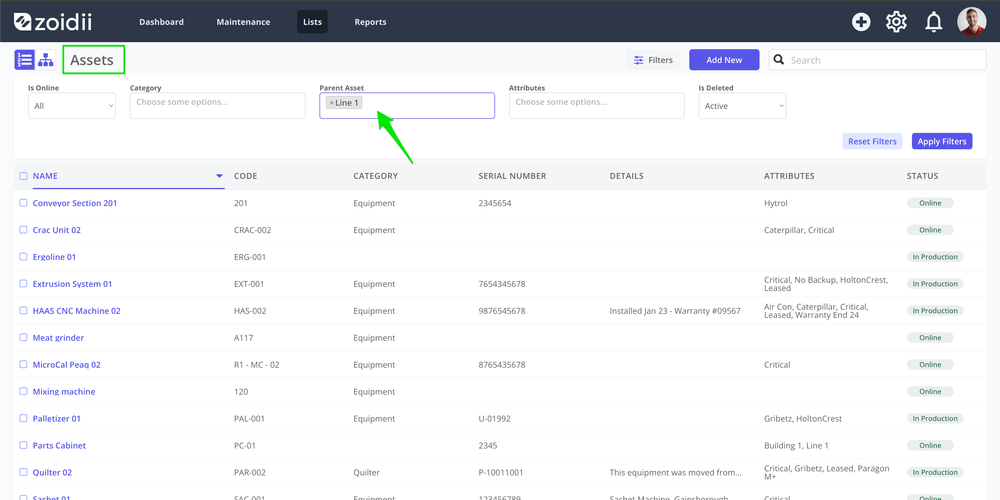Focus the Search input field

pos(877,60)
